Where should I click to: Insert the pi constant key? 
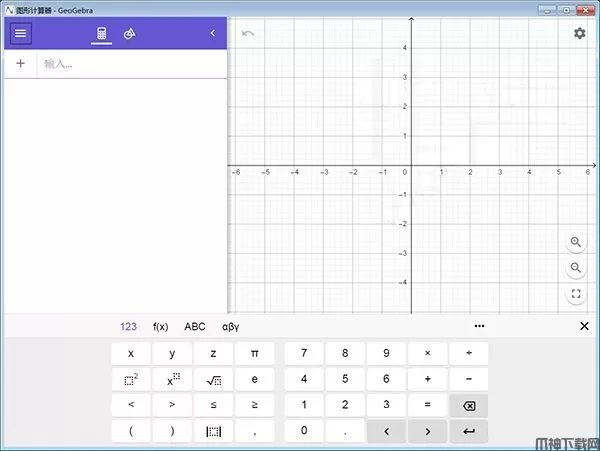(x=254, y=353)
